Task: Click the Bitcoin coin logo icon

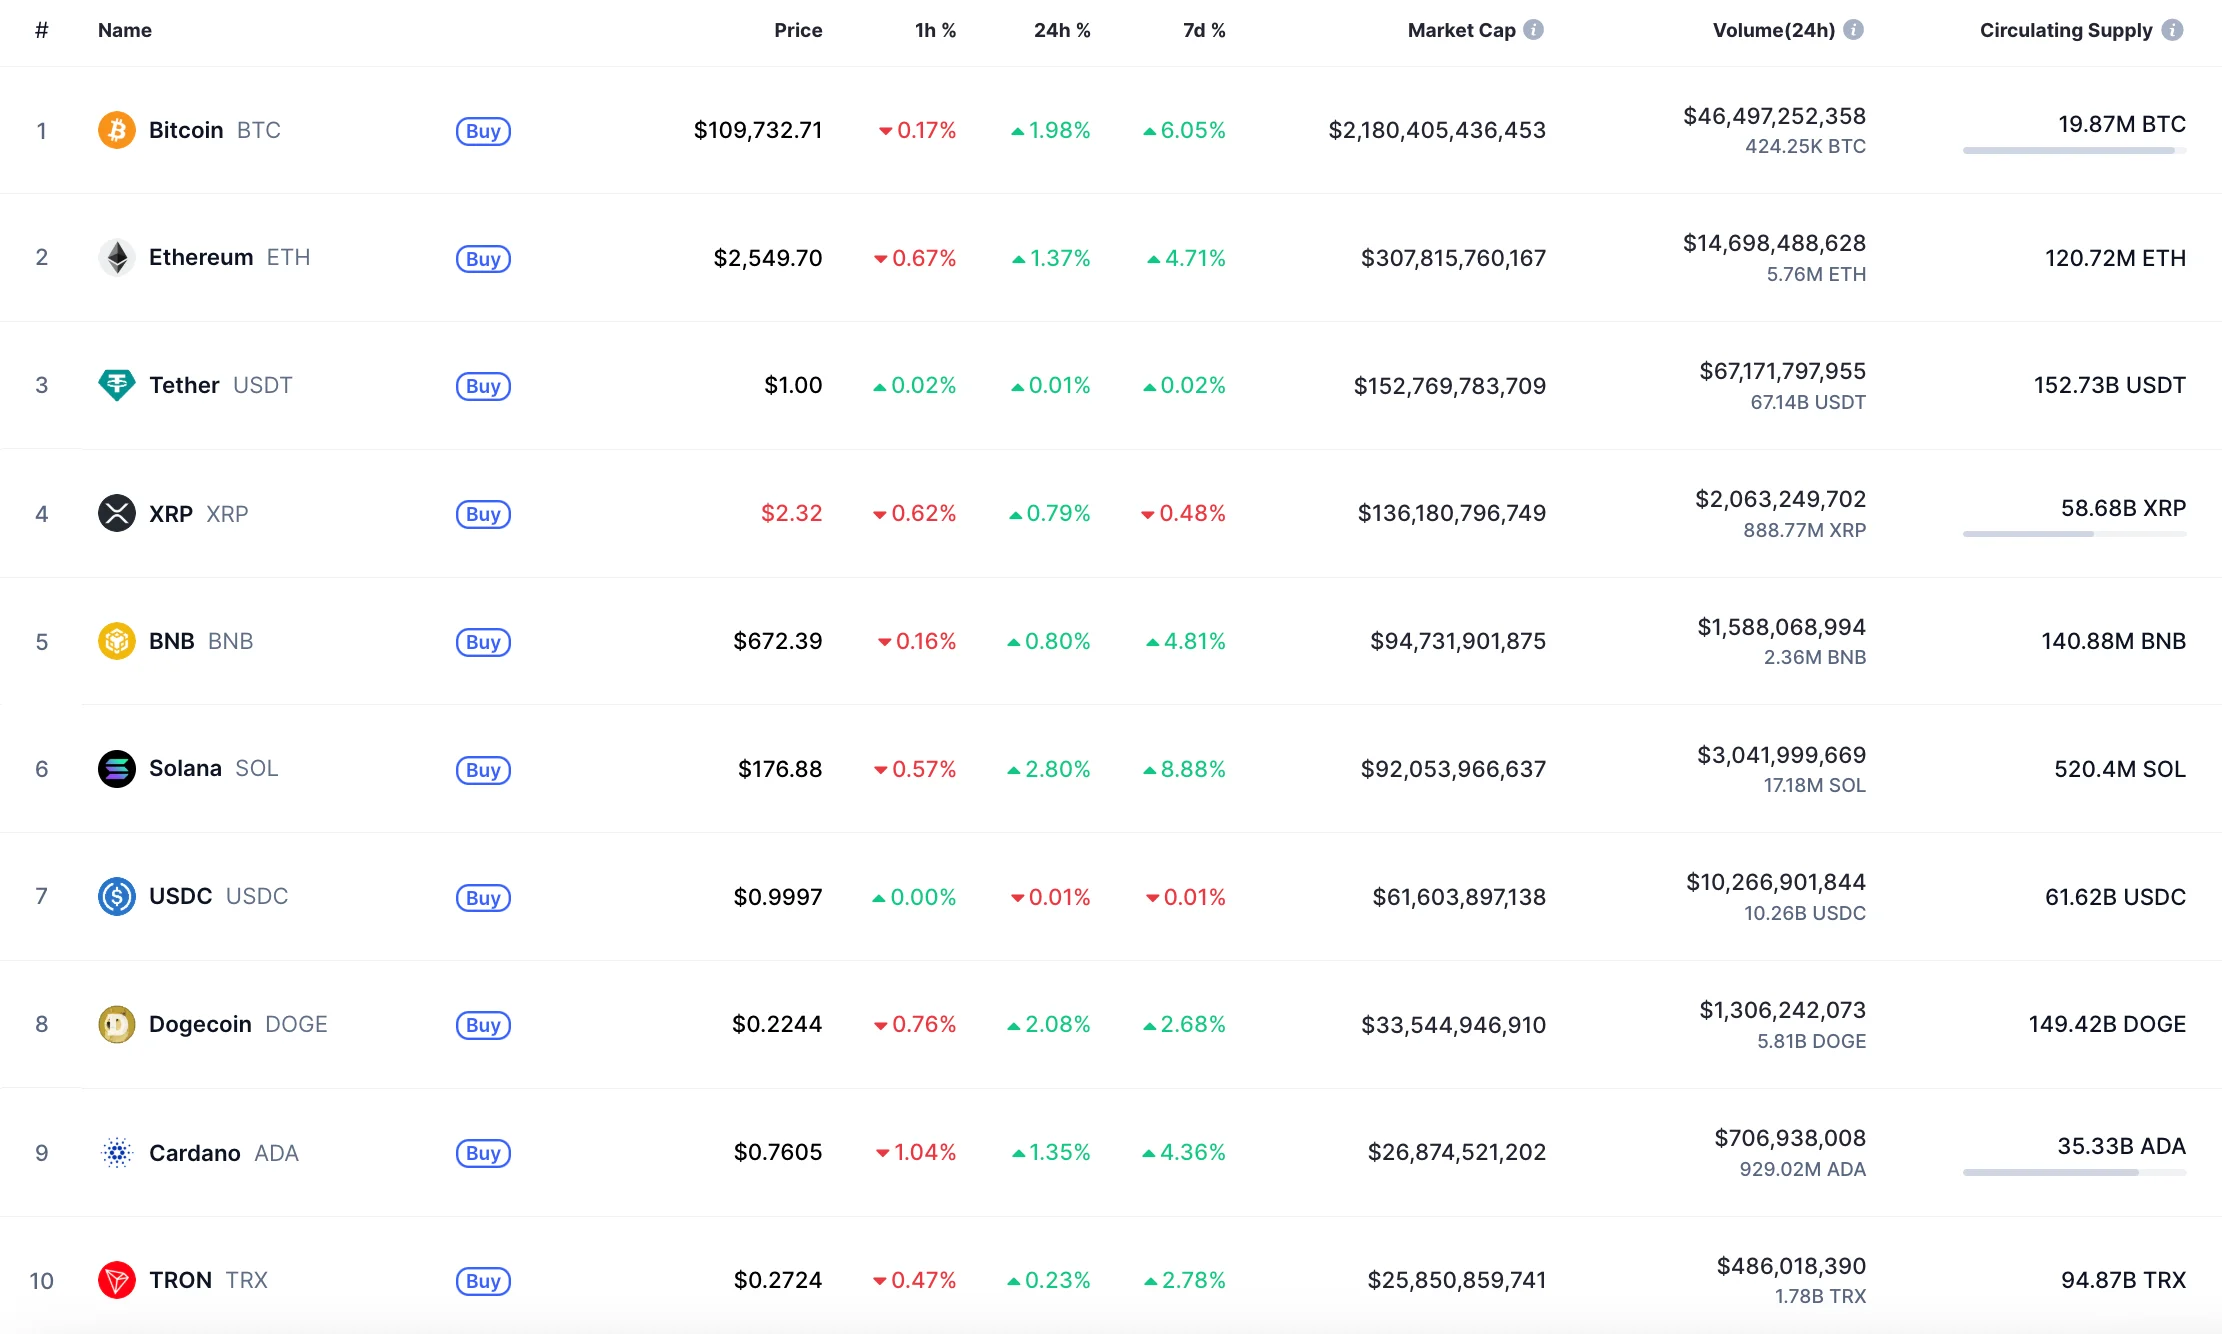Action: [x=116, y=130]
